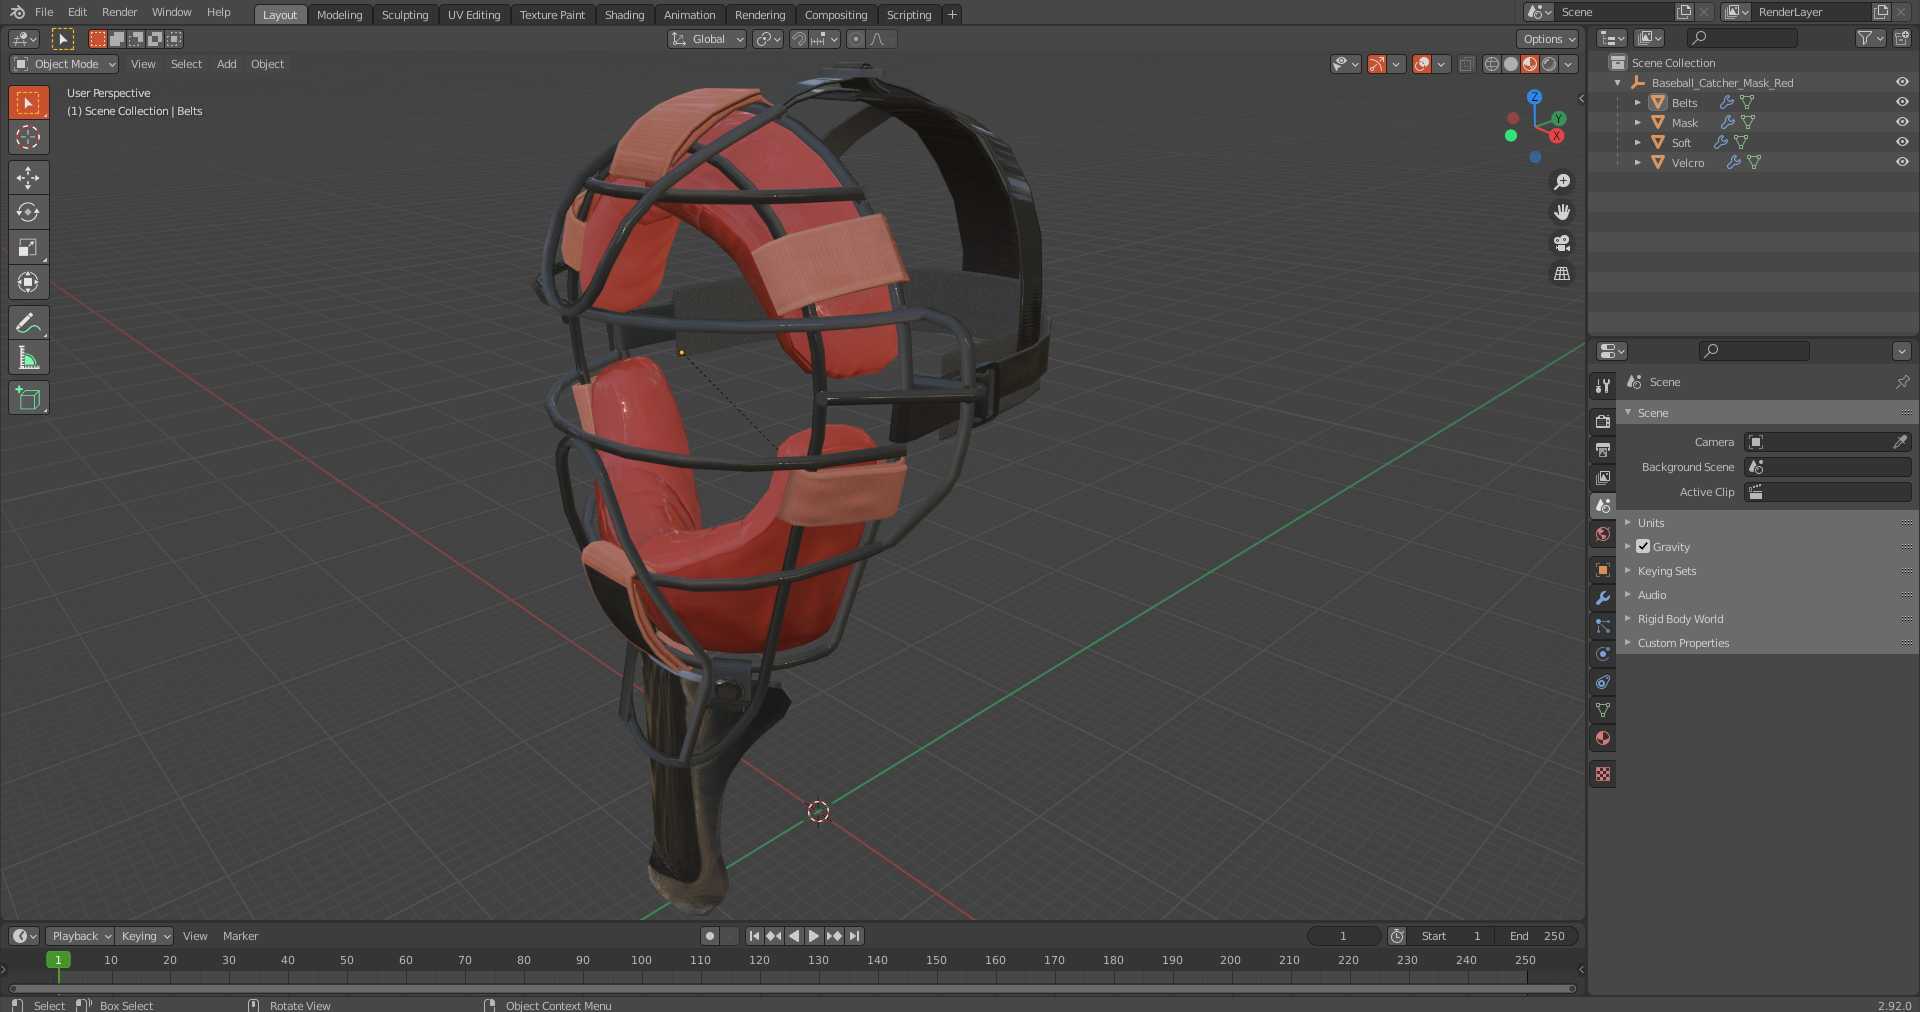Switch to the Shading workspace tab
1920x1012 pixels.
pos(624,14)
